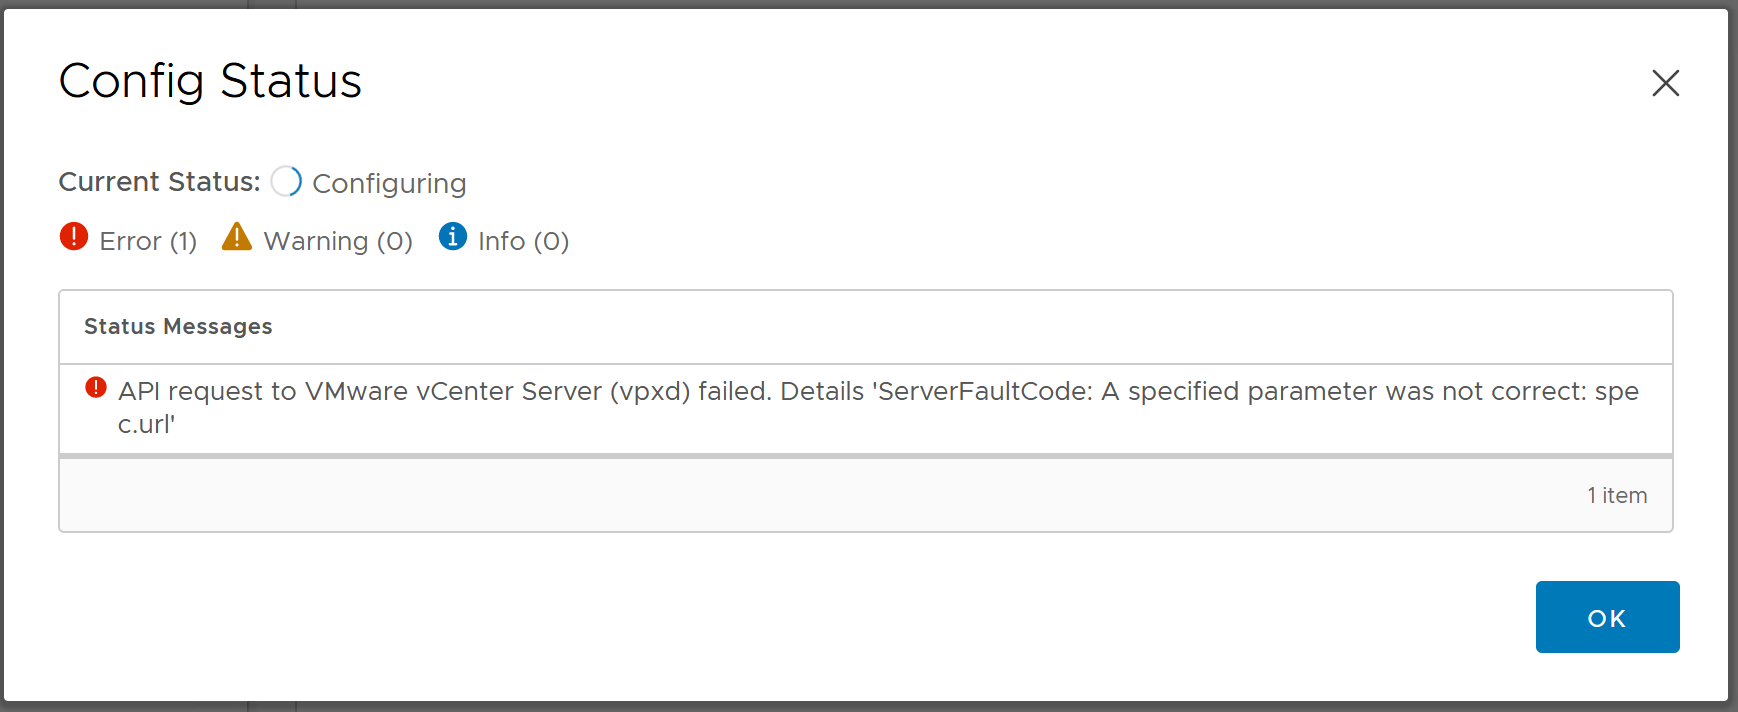Click the Status Messages column header
Screen dimensions: 1738x712
tap(178, 326)
